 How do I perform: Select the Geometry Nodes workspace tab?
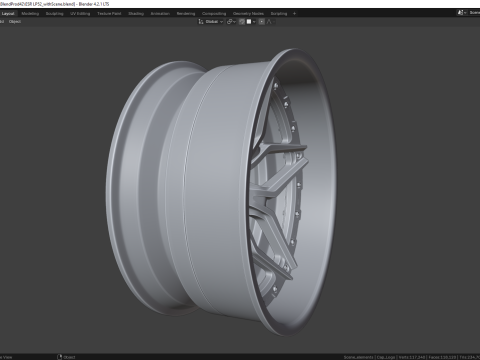[x=248, y=14]
